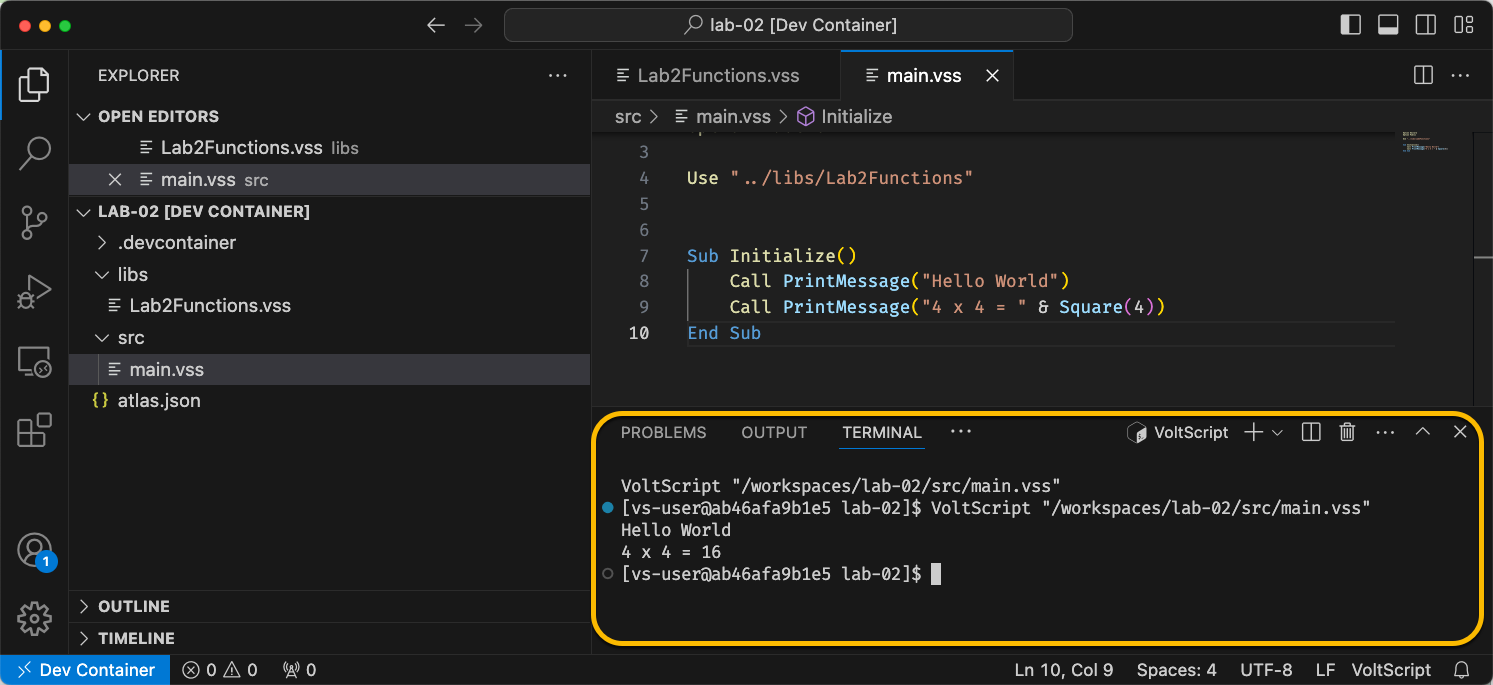Open the Manage gear menu

pyautogui.click(x=34, y=619)
